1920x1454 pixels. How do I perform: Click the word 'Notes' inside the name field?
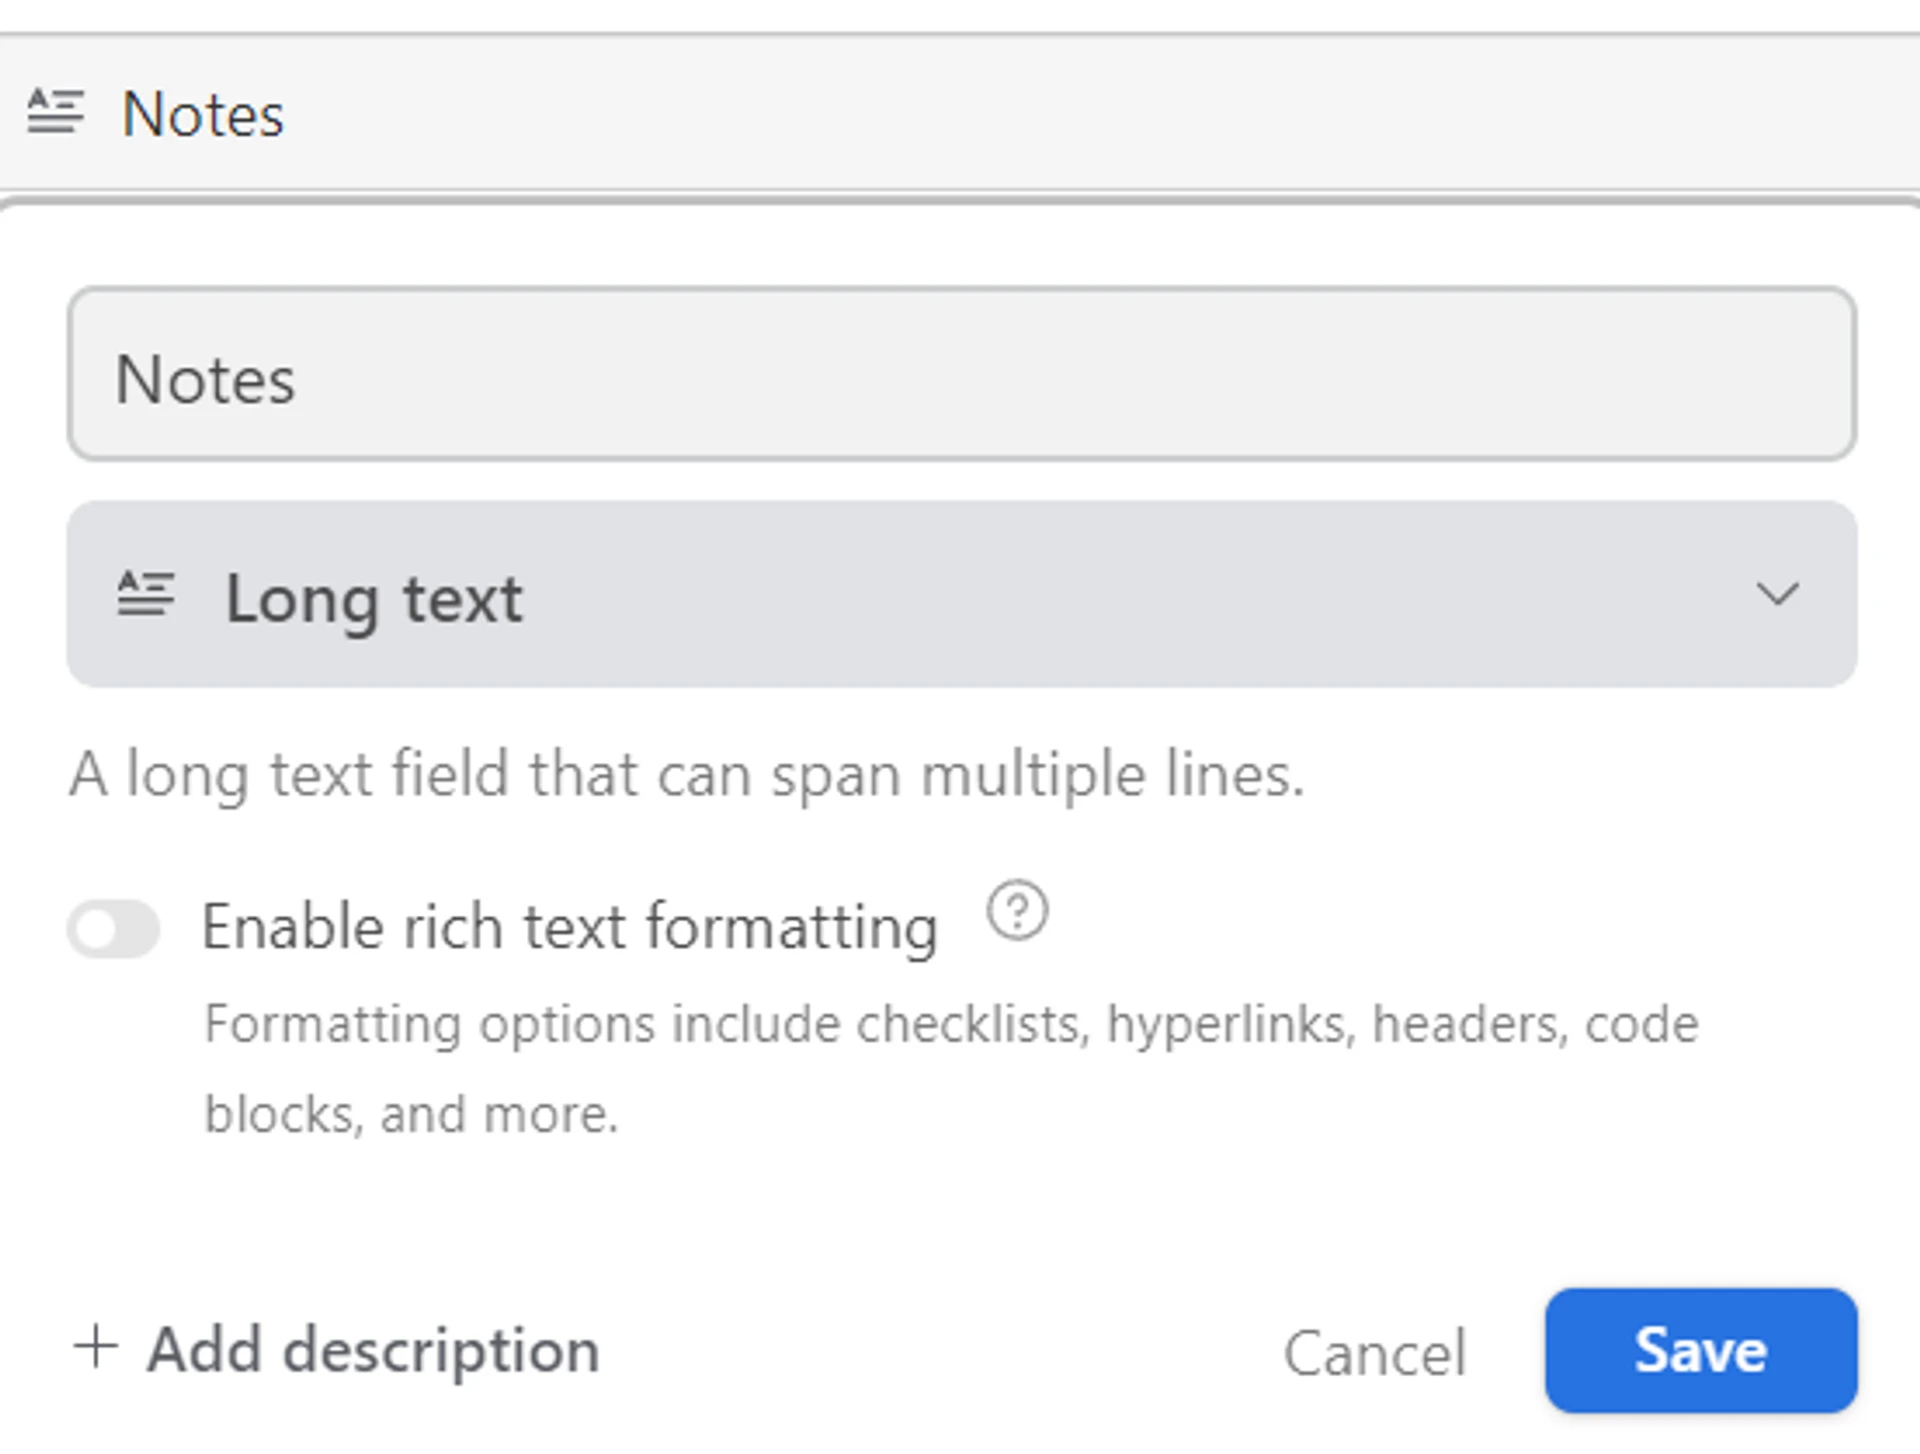pyautogui.click(x=205, y=380)
